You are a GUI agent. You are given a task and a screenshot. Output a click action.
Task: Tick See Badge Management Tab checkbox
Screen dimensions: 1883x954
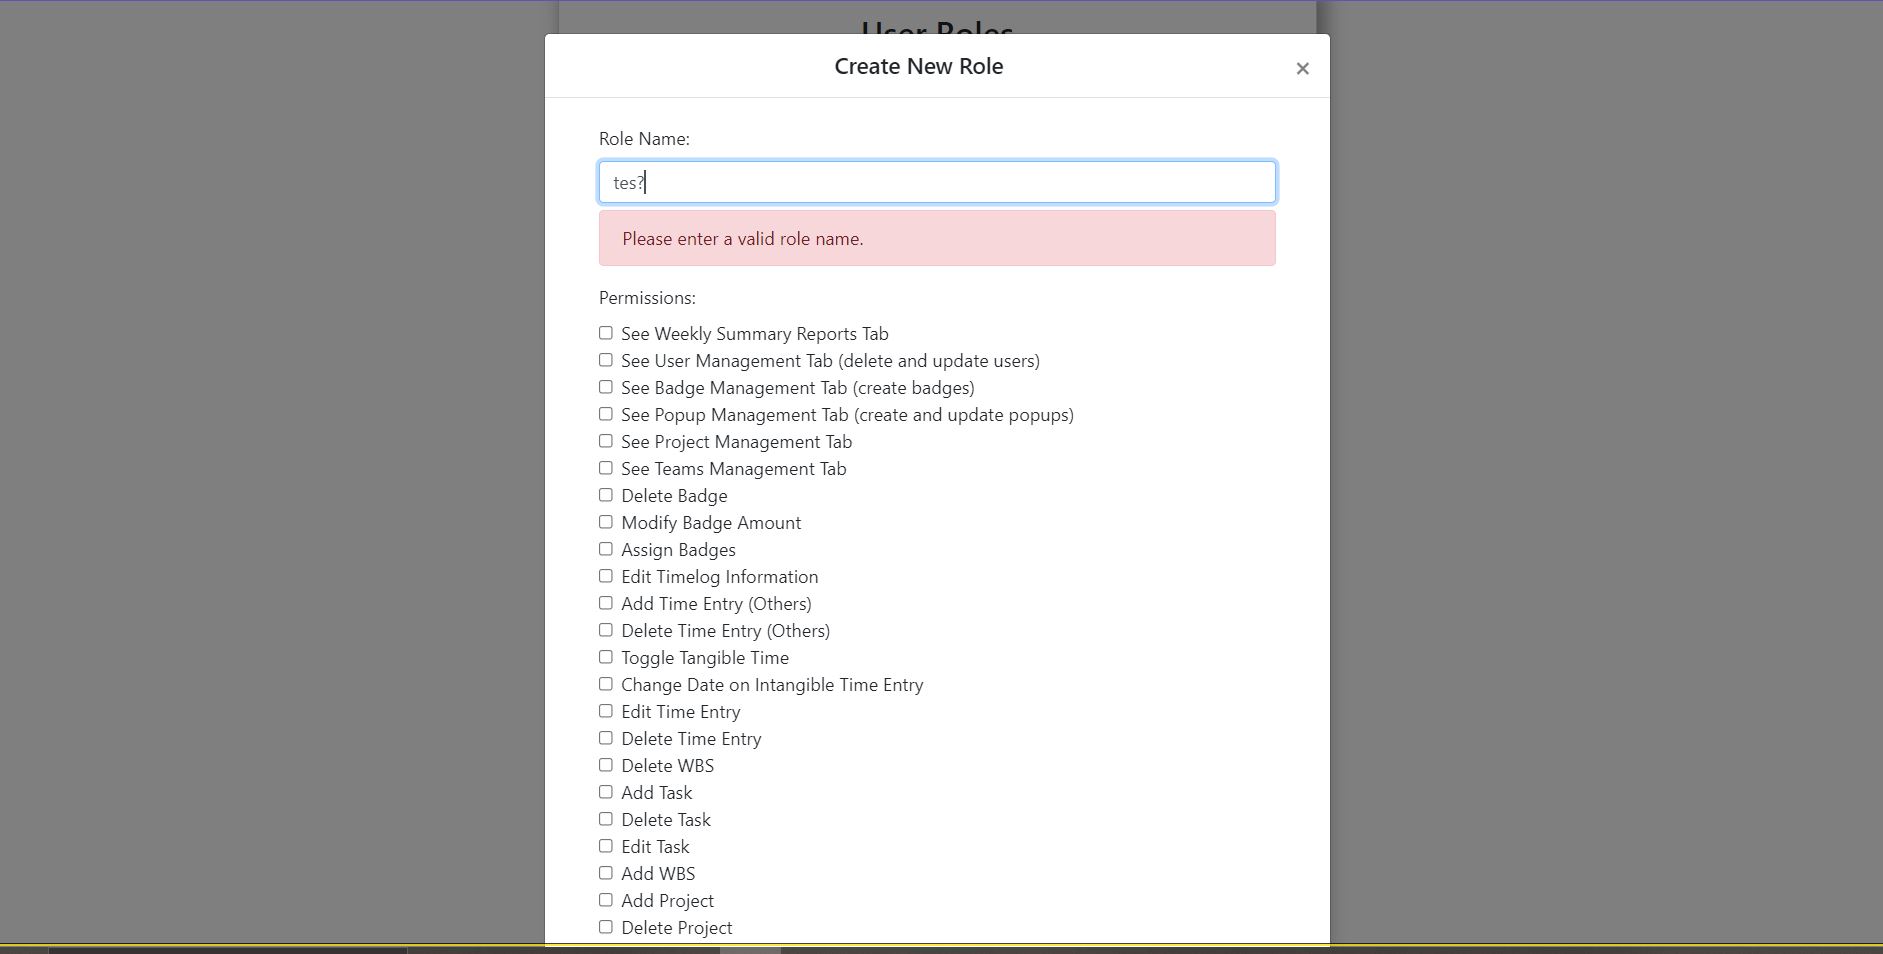tap(606, 387)
